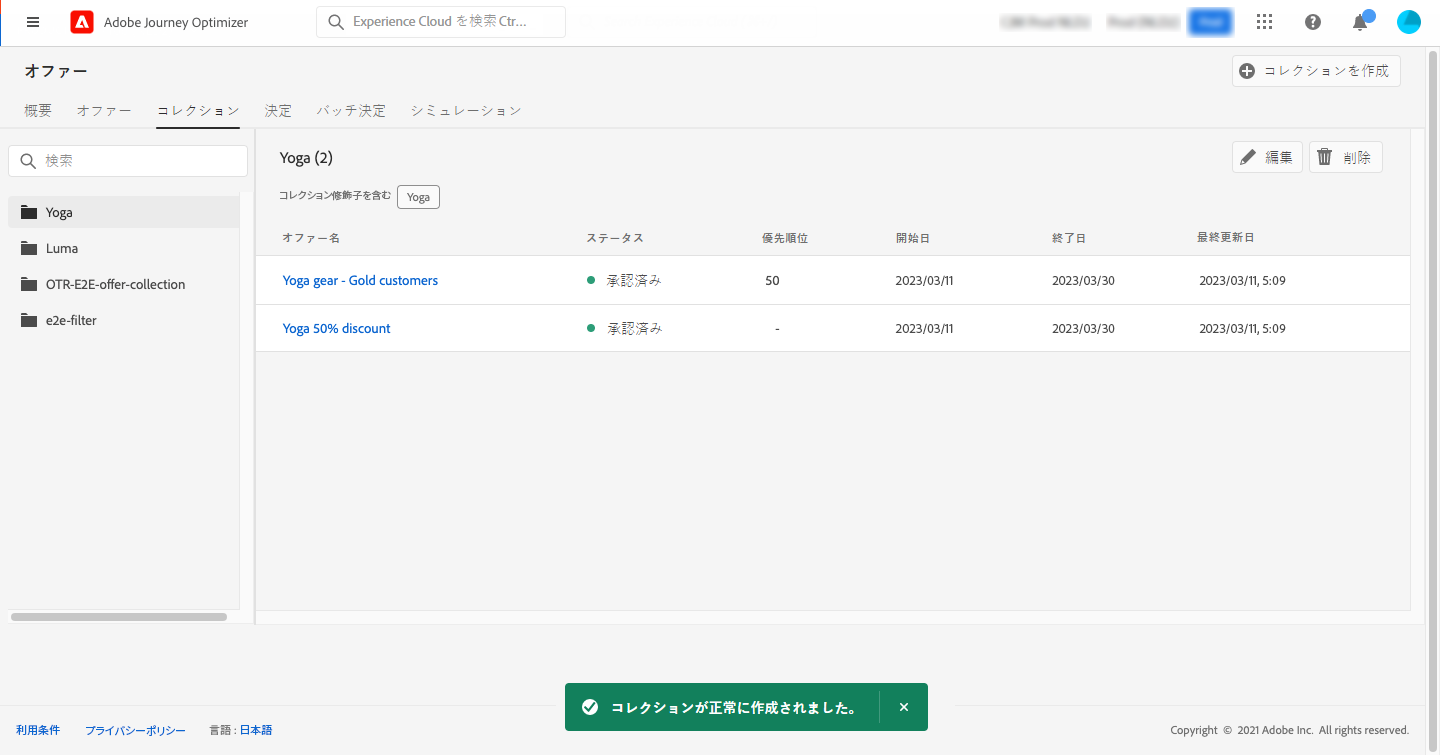Click the 最終更新日 column header
Image resolution: width=1440 pixels, height=755 pixels.
click(x=1226, y=238)
